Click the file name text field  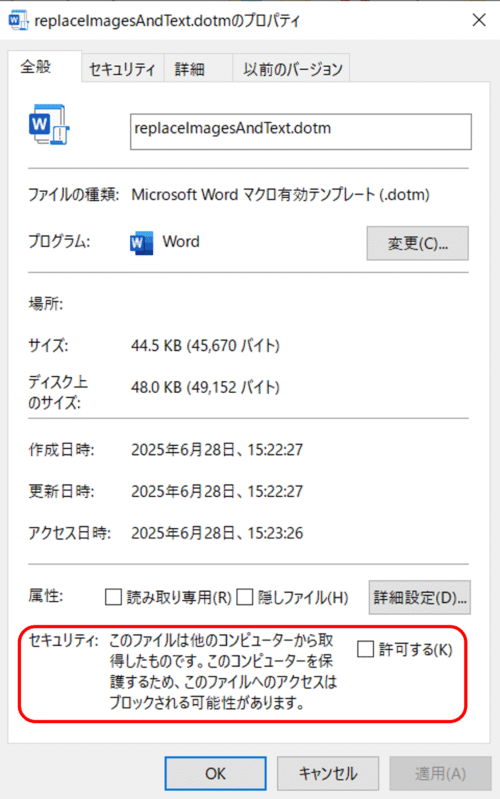(x=301, y=131)
